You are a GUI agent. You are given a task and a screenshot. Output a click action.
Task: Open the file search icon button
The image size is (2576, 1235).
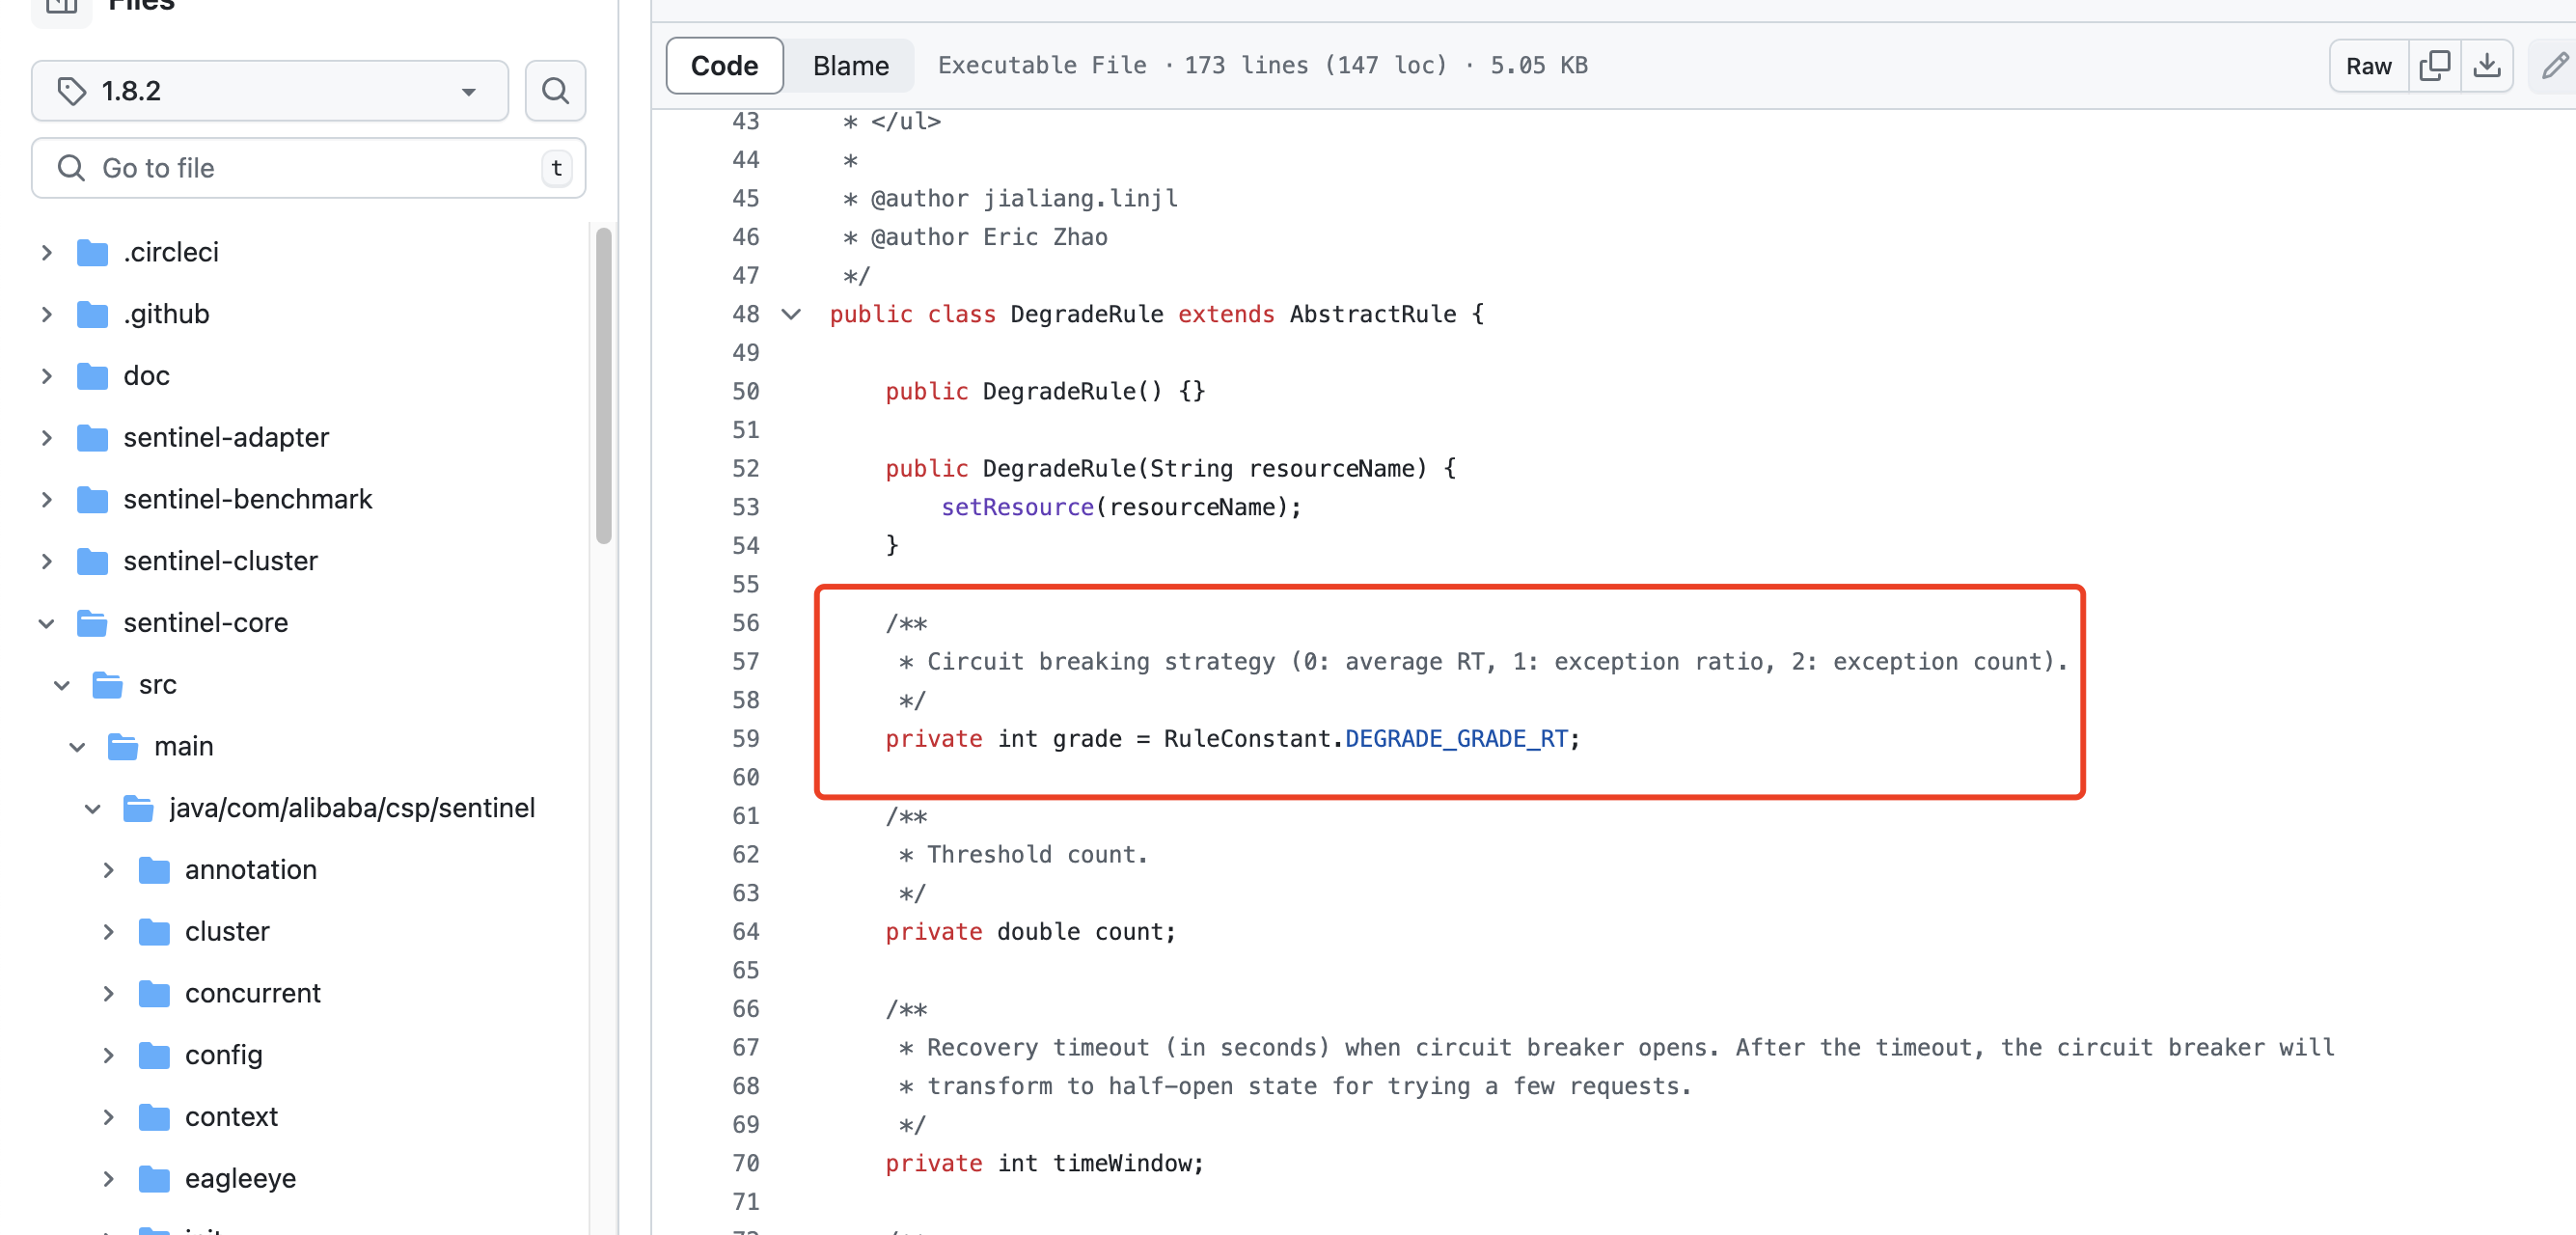tap(555, 91)
